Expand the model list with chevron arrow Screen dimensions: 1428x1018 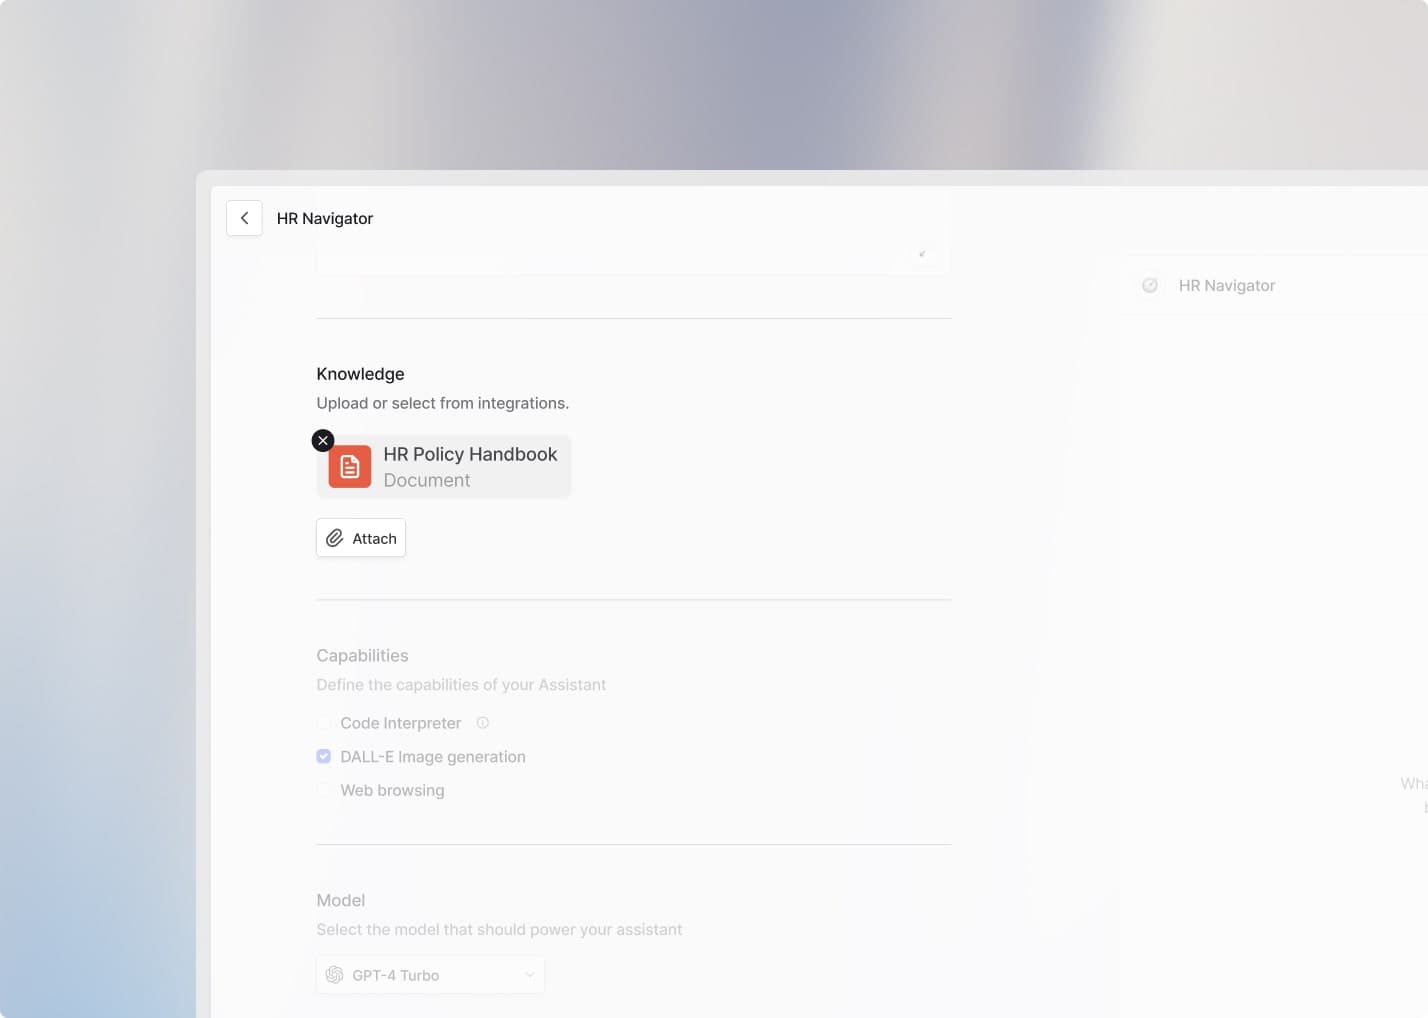(529, 975)
